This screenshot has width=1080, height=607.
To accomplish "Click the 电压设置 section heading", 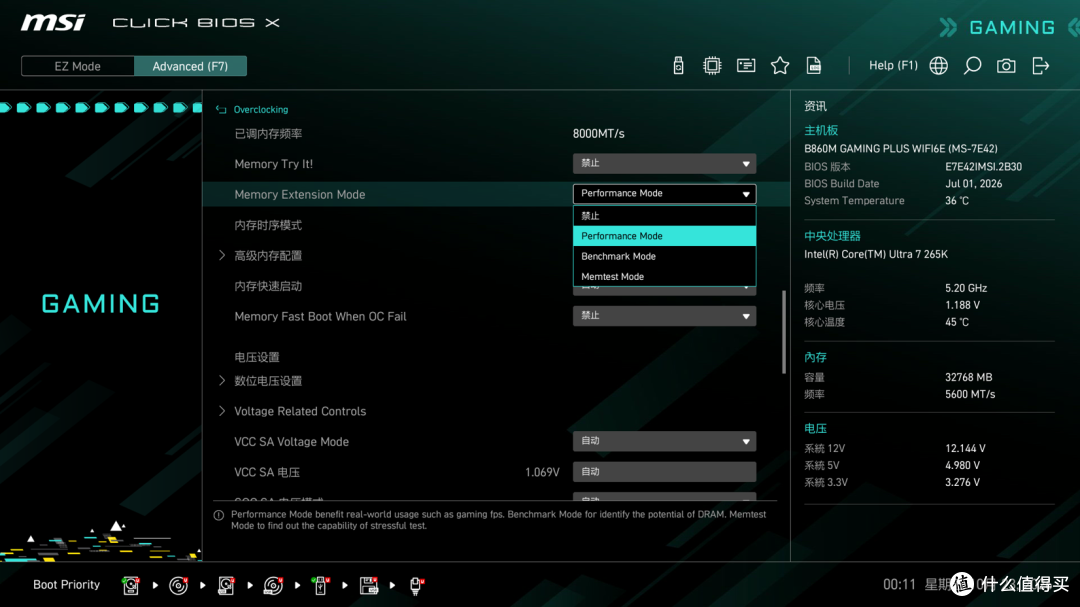I will pyautogui.click(x=257, y=357).
